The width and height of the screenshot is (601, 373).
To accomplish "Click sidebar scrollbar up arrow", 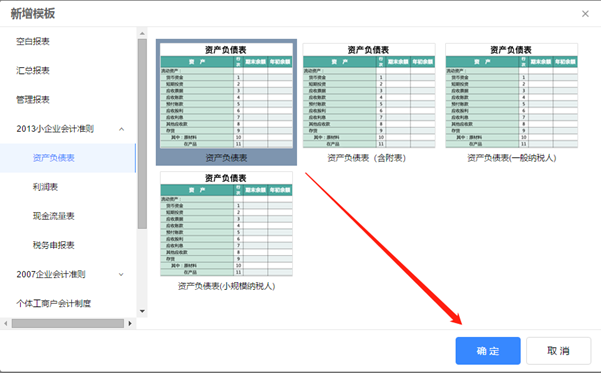I will point(142,34).
